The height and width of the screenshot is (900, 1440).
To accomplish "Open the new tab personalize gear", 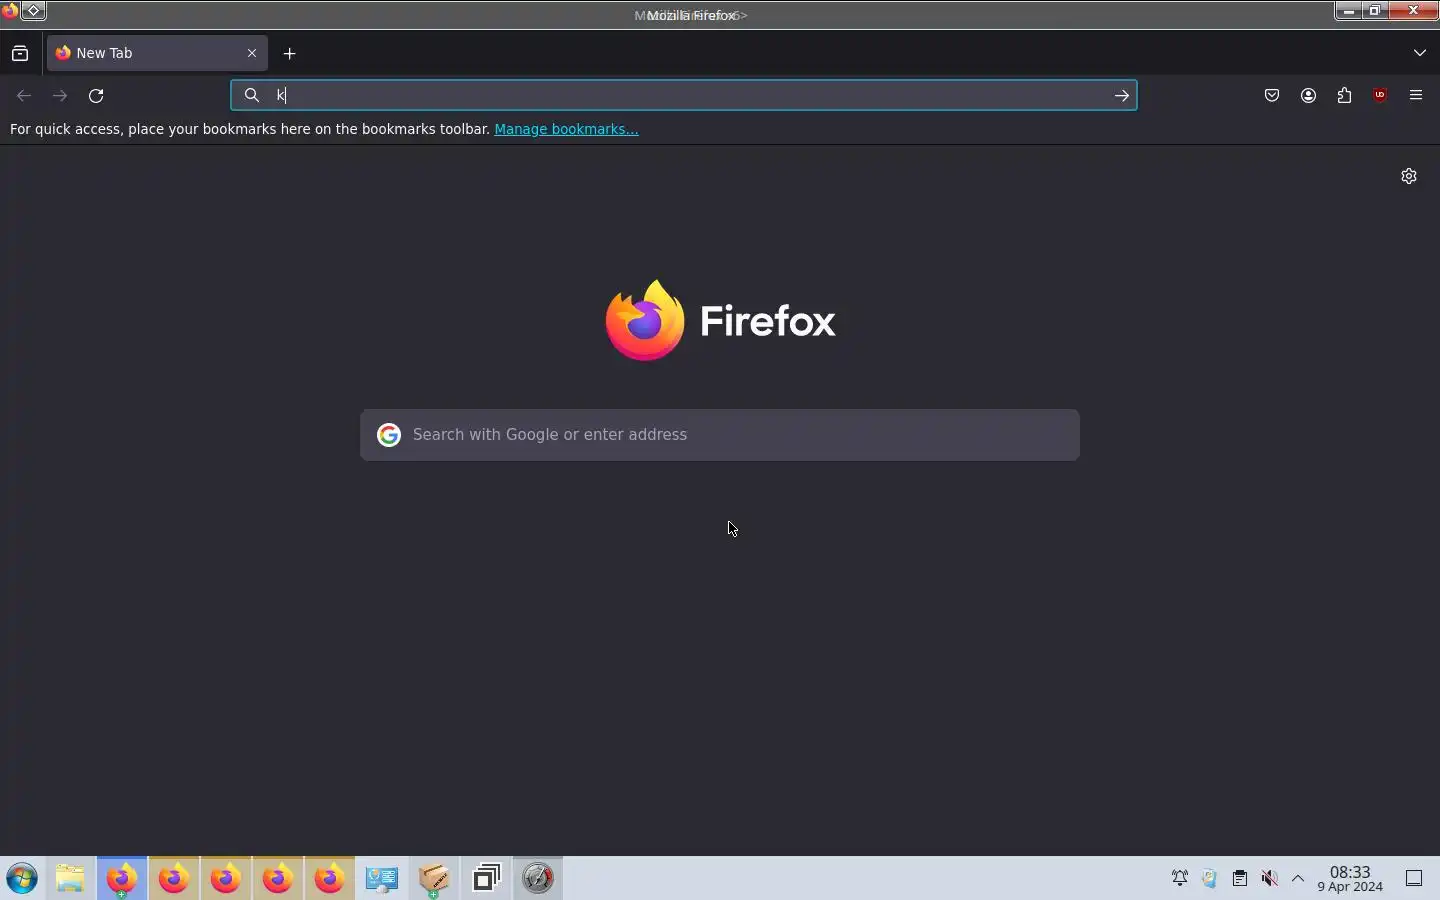I will point(1410,177).
